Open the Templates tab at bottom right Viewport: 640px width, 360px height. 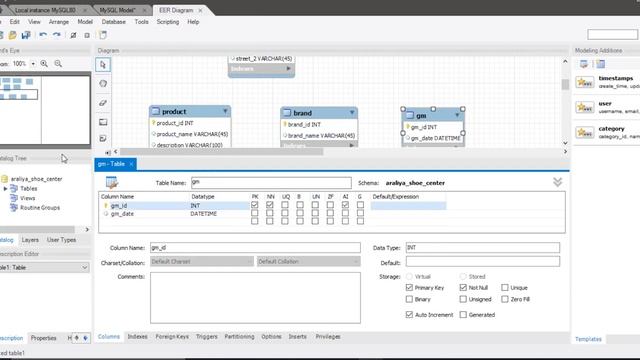[x=588, y=339]
